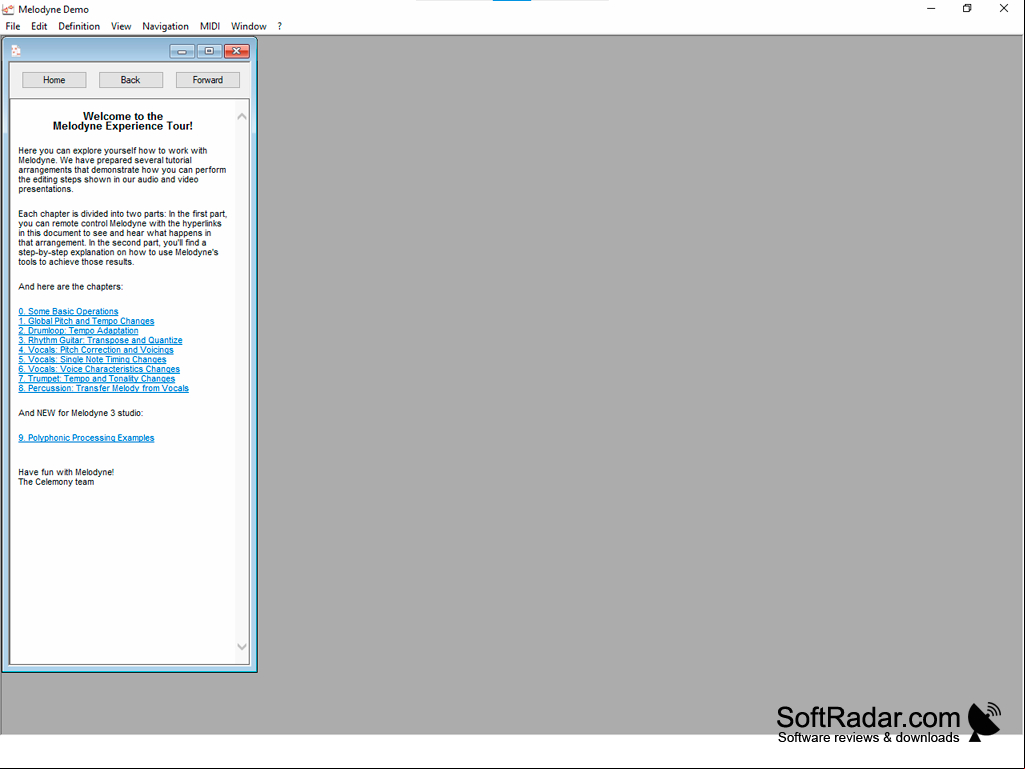This screenshot has height=769, width=1025.
Task: Open chapter 4 Vocals: Pitch Correction and Voicings
Action: pos(96,350)
